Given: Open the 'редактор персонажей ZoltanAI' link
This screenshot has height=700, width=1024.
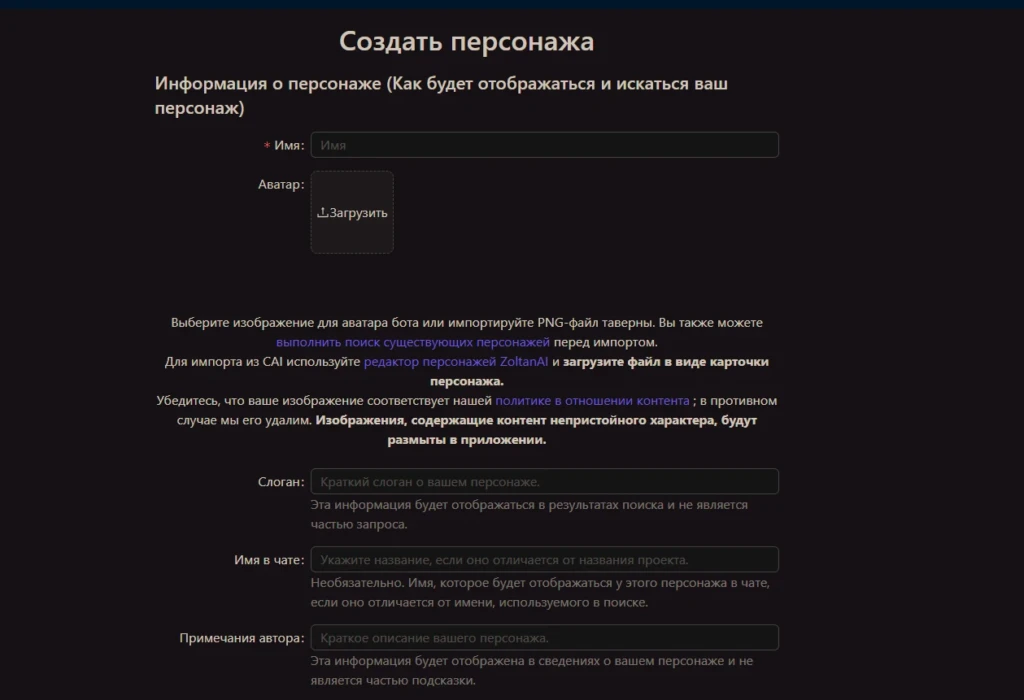Looking at the screenshot, I should (456, 361).
